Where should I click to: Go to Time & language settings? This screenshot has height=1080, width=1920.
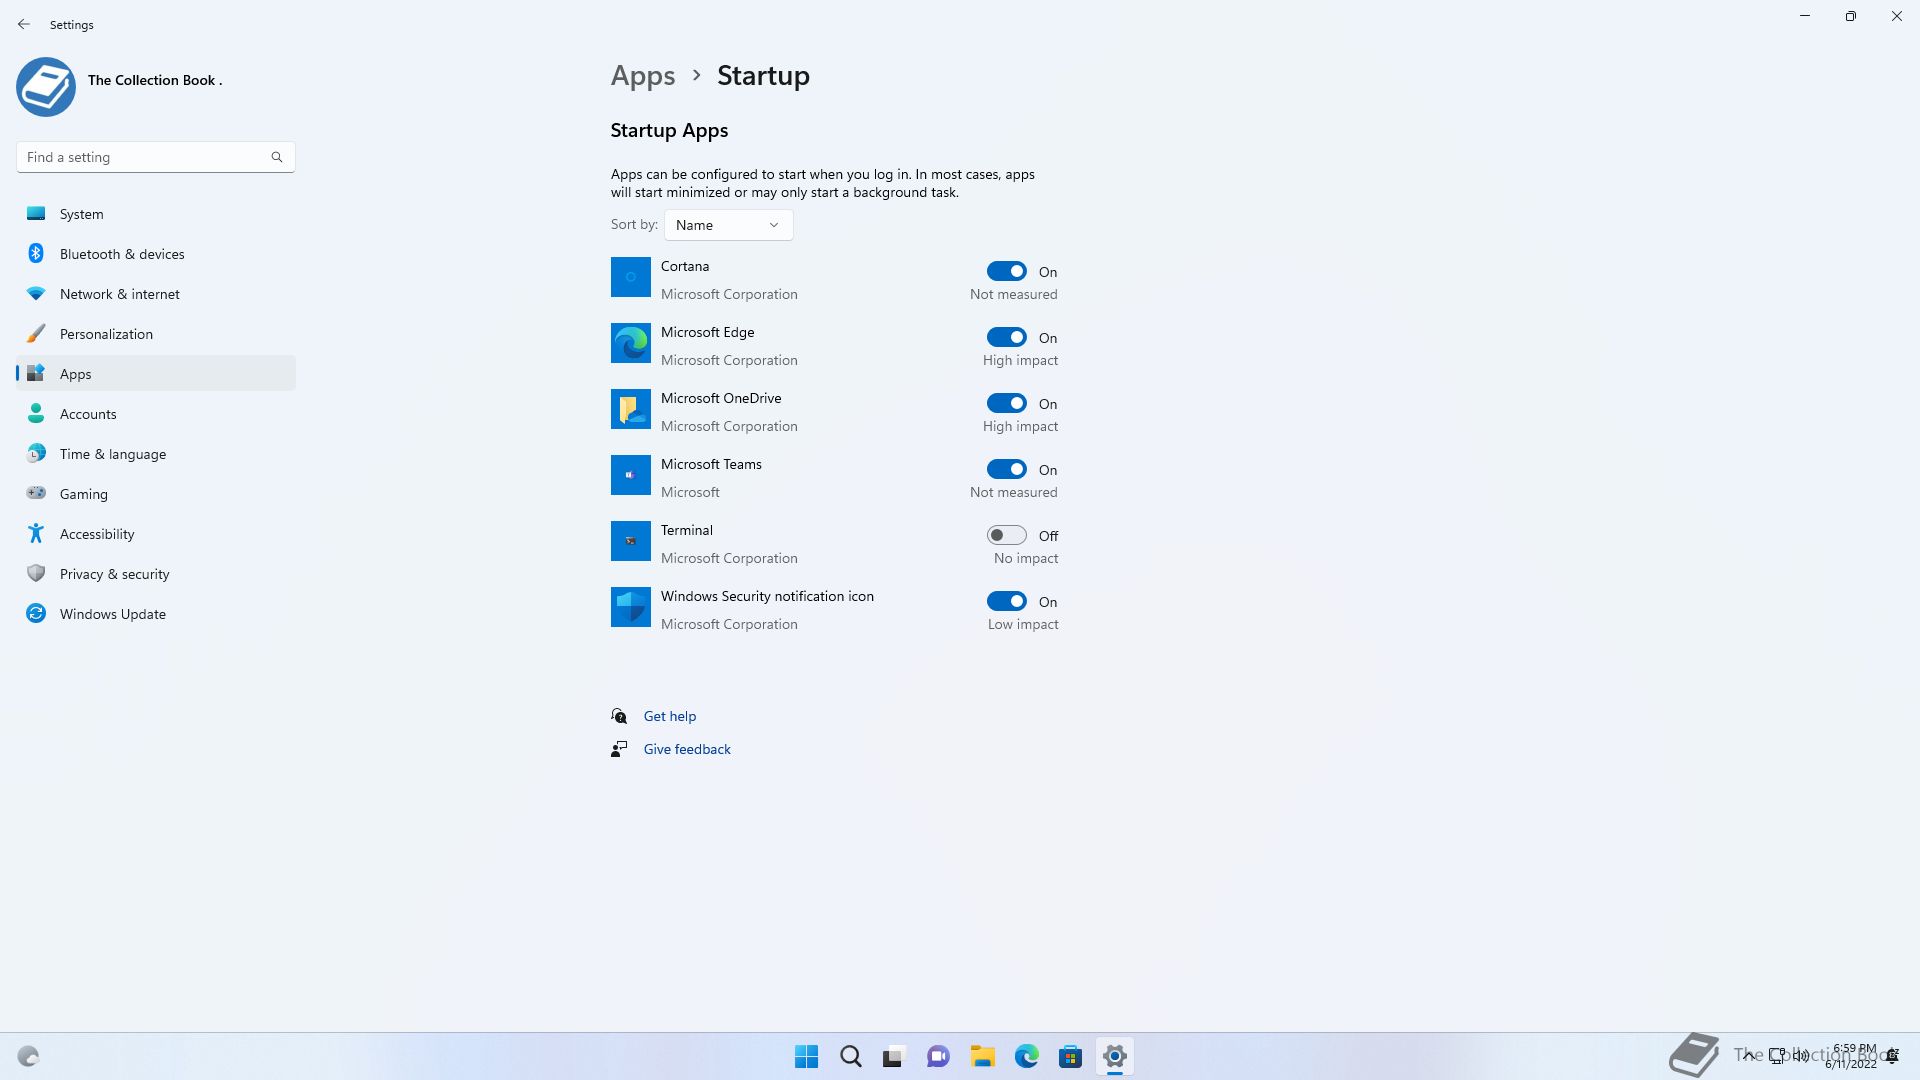click(156, 454)
